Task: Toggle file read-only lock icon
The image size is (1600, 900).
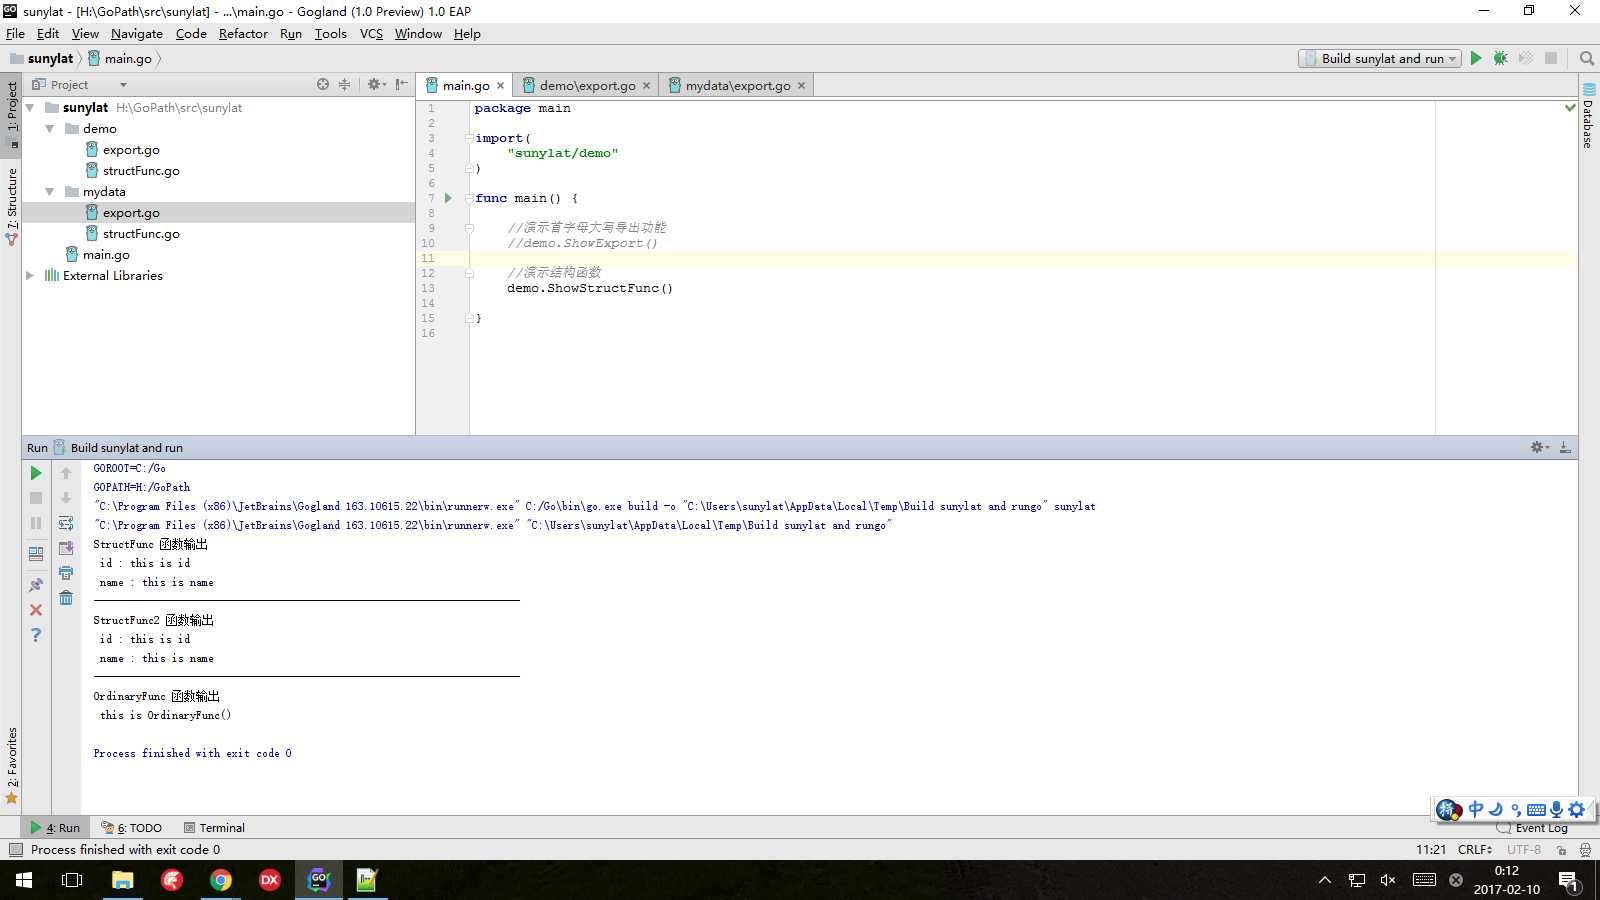Action: coord(1561,850)
